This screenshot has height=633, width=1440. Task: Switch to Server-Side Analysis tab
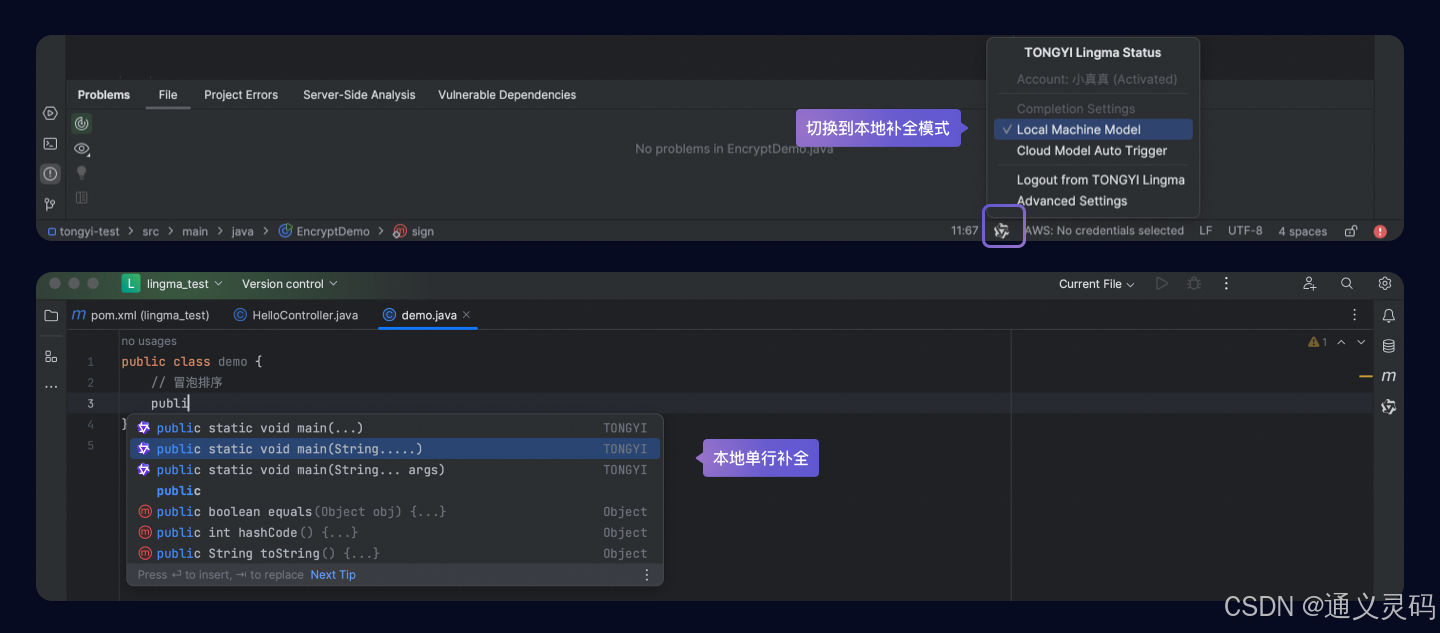(359, 95)
